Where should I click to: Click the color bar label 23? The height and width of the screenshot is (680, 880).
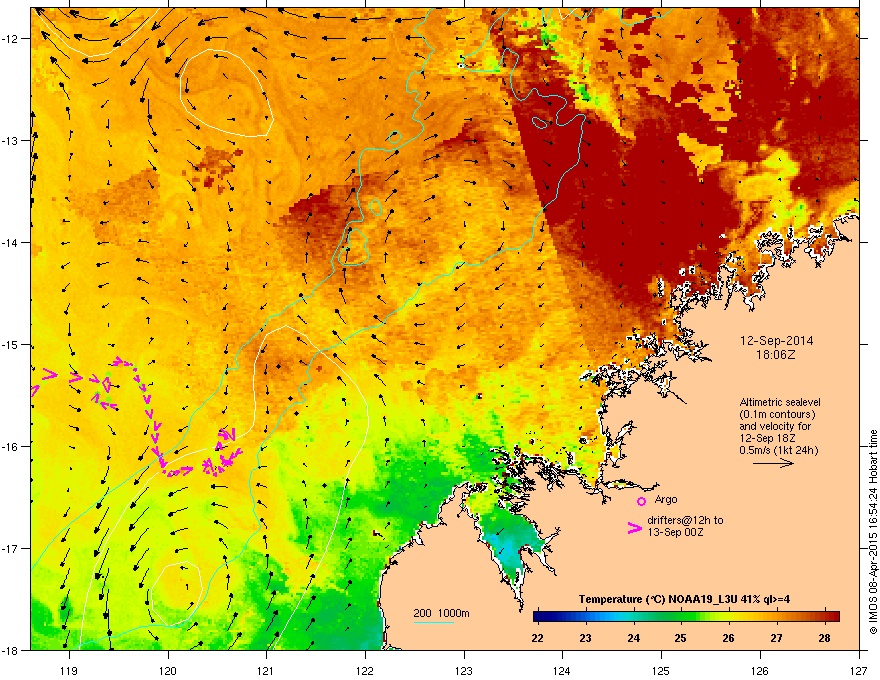click(x=585, y=638)
